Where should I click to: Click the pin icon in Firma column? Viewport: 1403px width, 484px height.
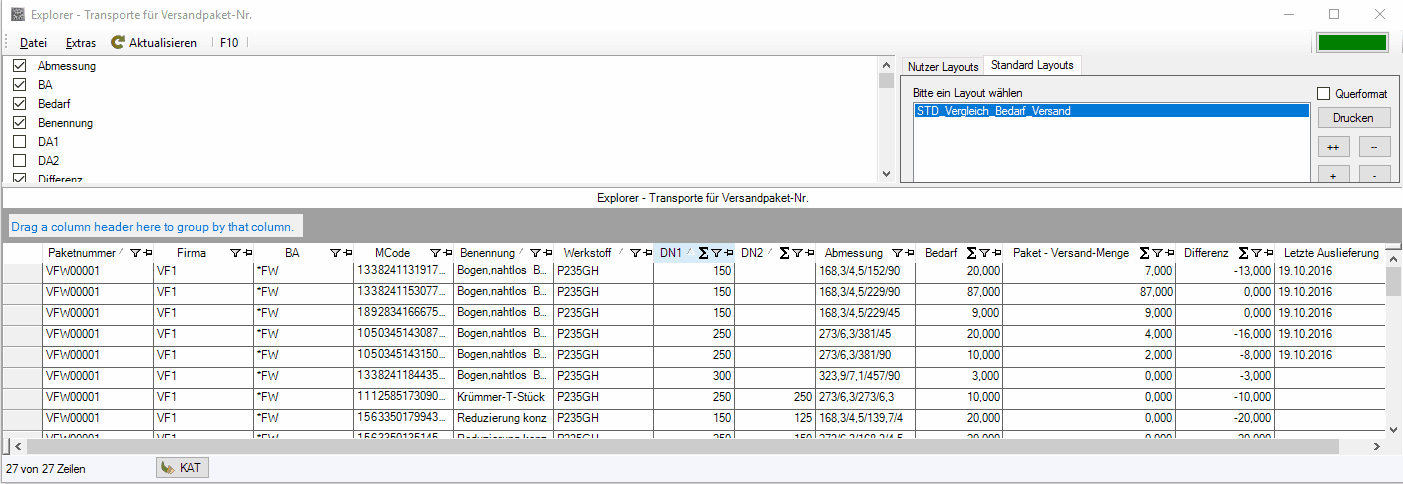(246, 254)
